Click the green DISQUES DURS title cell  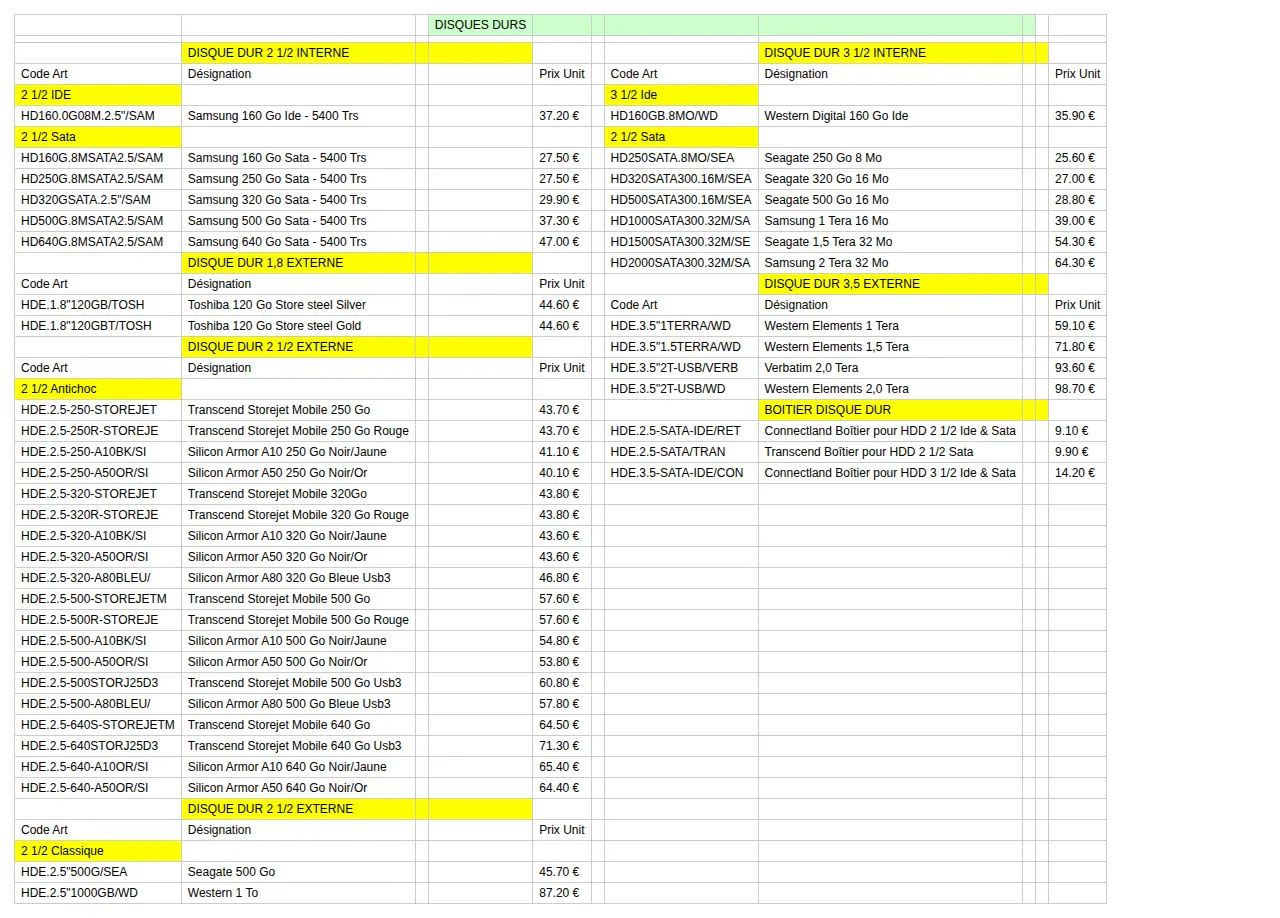[480, 25]
